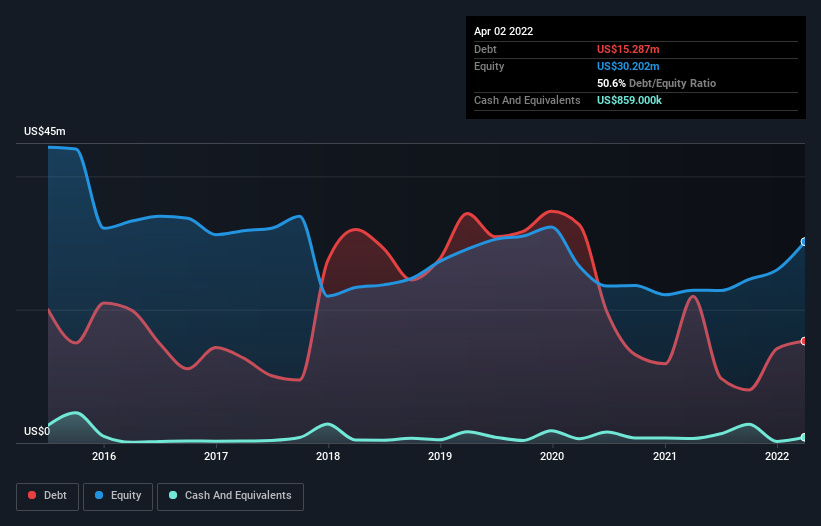The image size is (821, 526).
Task: Select the 2016 axis label
Action: [x=104, y=456]
